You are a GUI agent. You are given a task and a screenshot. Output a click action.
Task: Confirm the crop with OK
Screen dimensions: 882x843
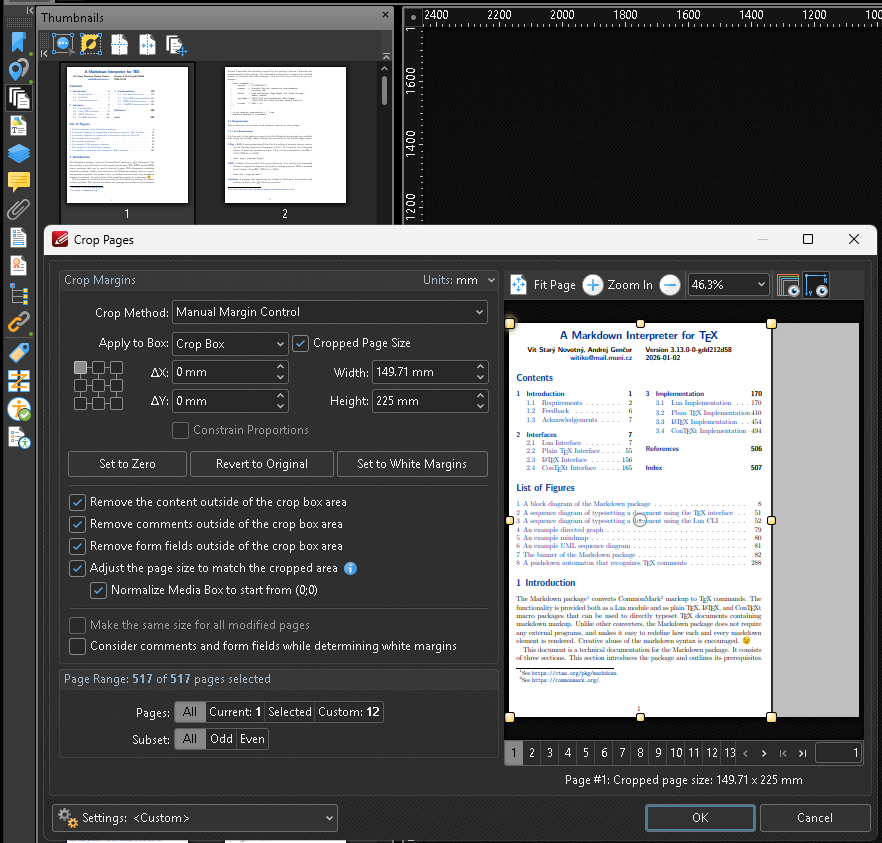tap(699, 817)
